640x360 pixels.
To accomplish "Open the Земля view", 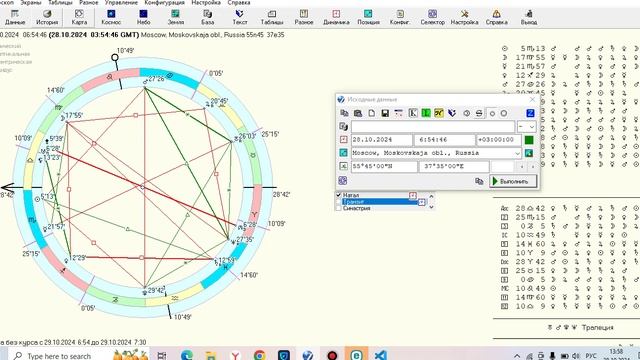I will click(x=176, y=18).
